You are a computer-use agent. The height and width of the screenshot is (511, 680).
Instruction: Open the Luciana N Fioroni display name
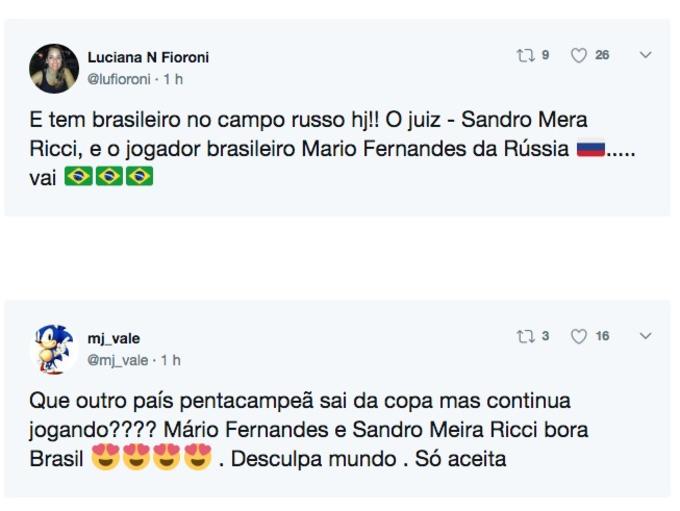[148, 58]
